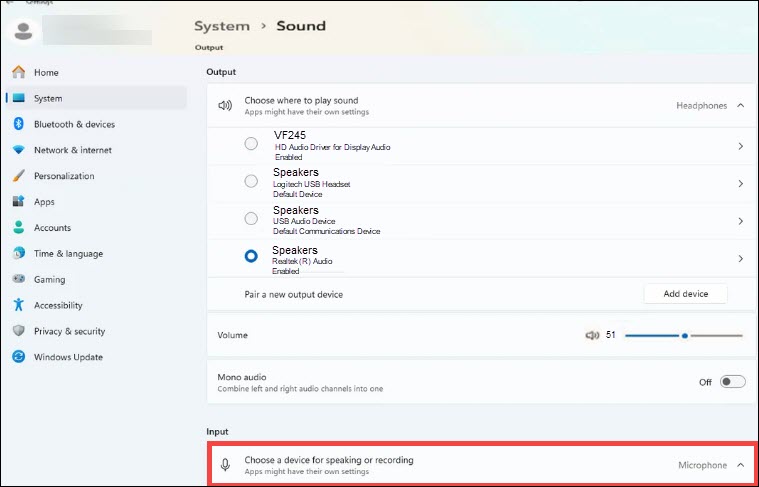Open Realtek(R) Audio properties chevron
Image resolution: width=759 pixels, height=487 pixels.
(x=741, y=259)
